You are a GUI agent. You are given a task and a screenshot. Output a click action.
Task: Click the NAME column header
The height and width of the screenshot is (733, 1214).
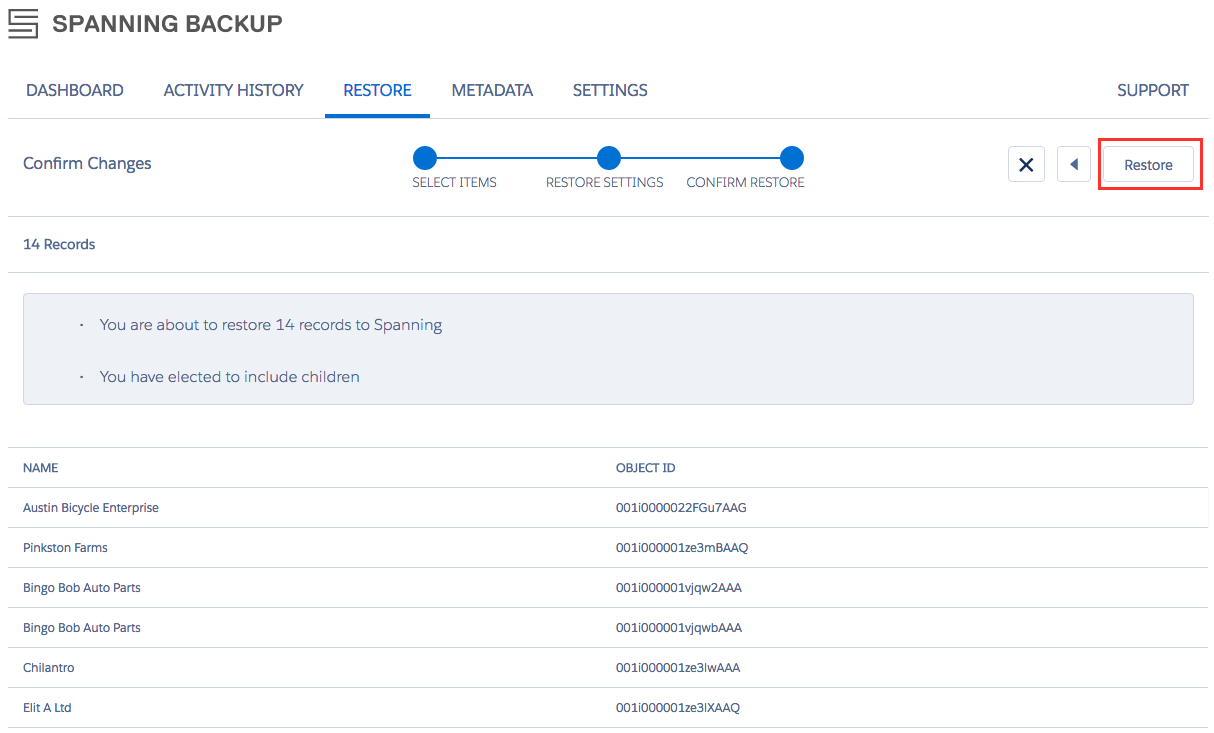pos(41,468)
